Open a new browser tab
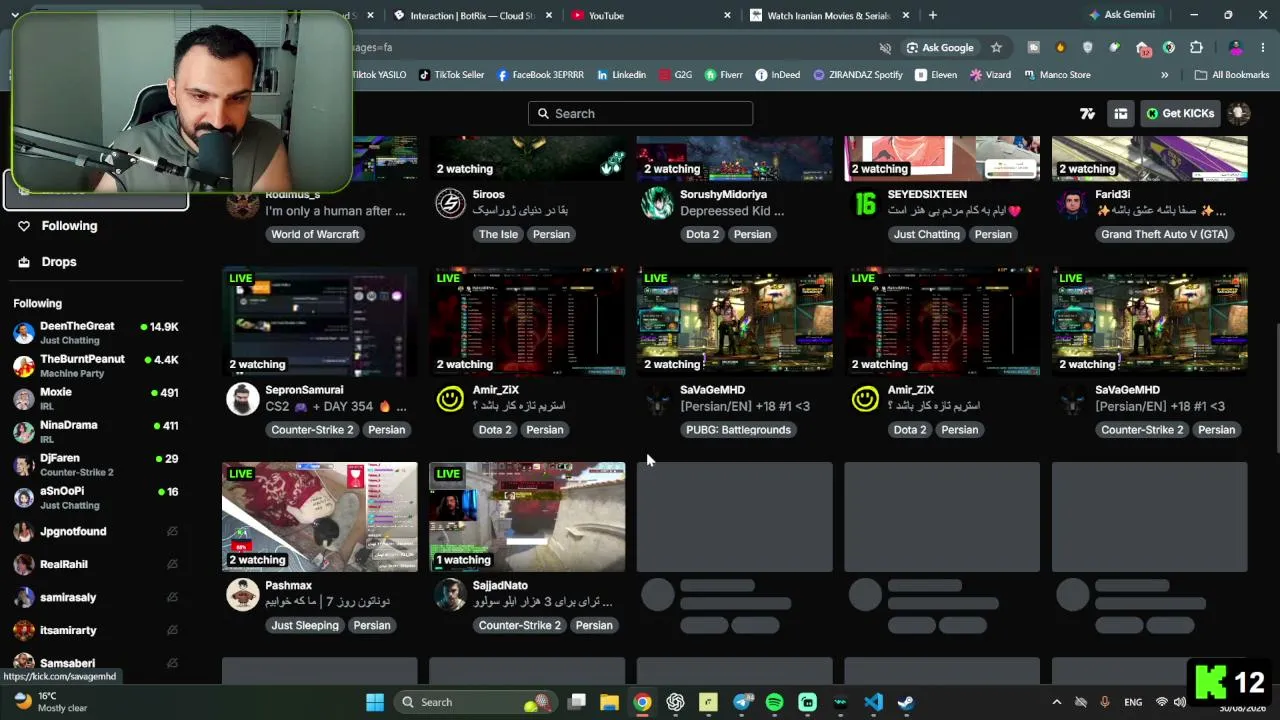Screen dimensions: 1280x720 [933, 15]
